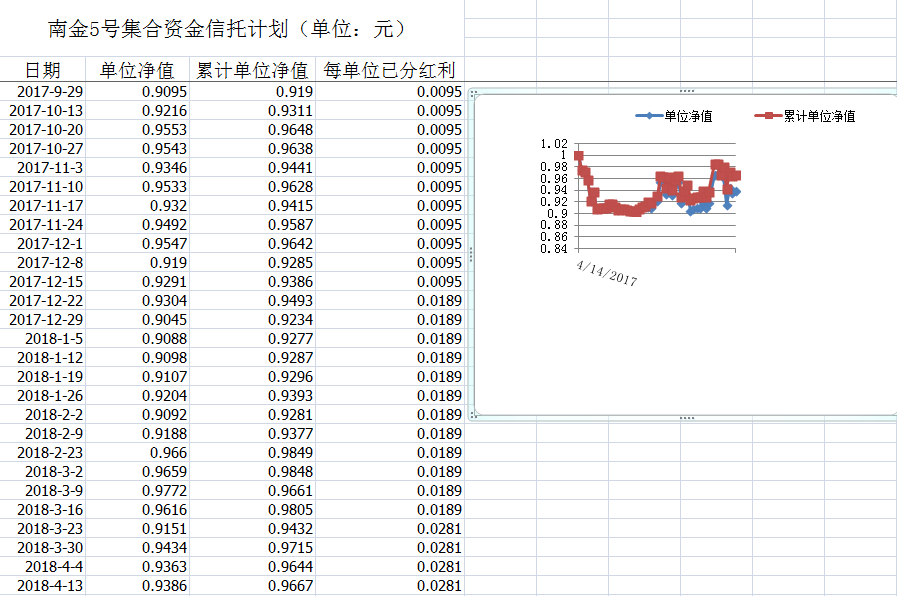This screenshot has height=596, width=897.
Task: Click the blue 单位净值 legend entry in the chart
Action: click(675, 116)
